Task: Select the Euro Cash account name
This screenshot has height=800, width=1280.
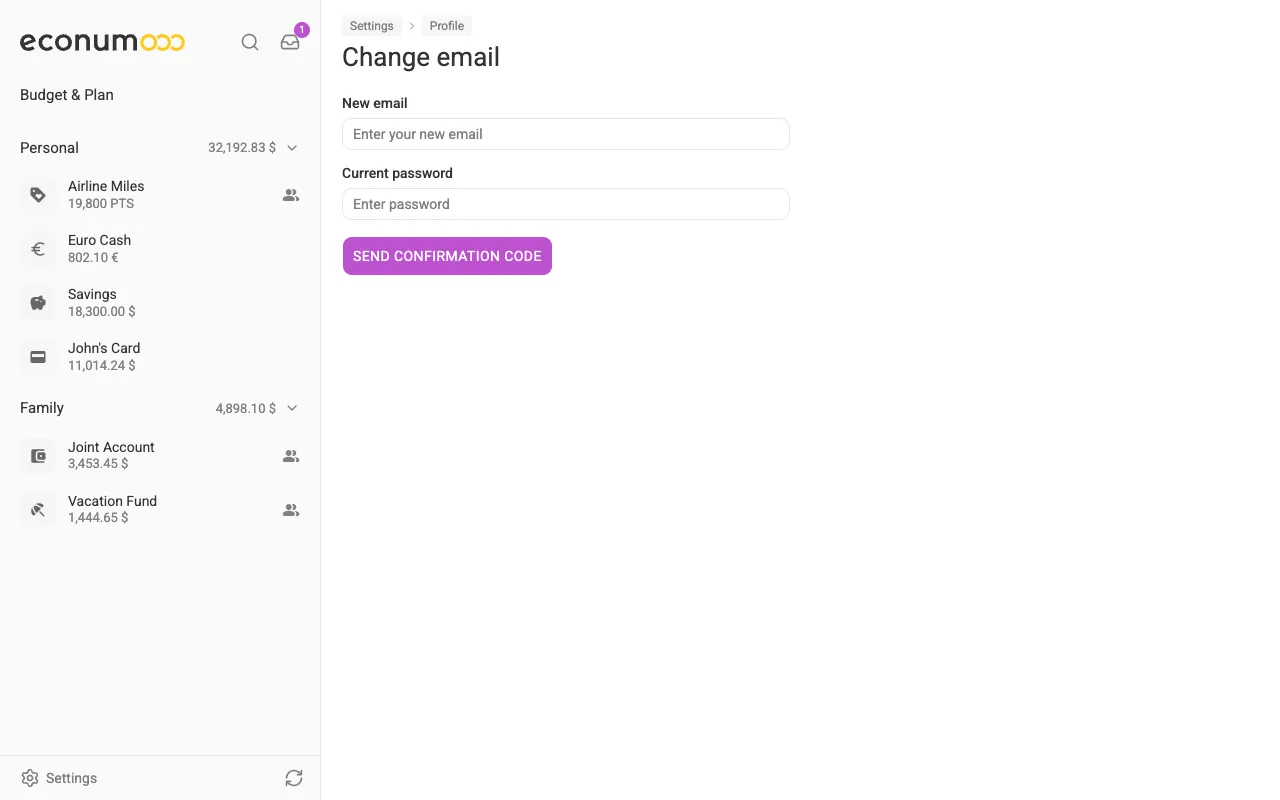Action: coord(100,240)
